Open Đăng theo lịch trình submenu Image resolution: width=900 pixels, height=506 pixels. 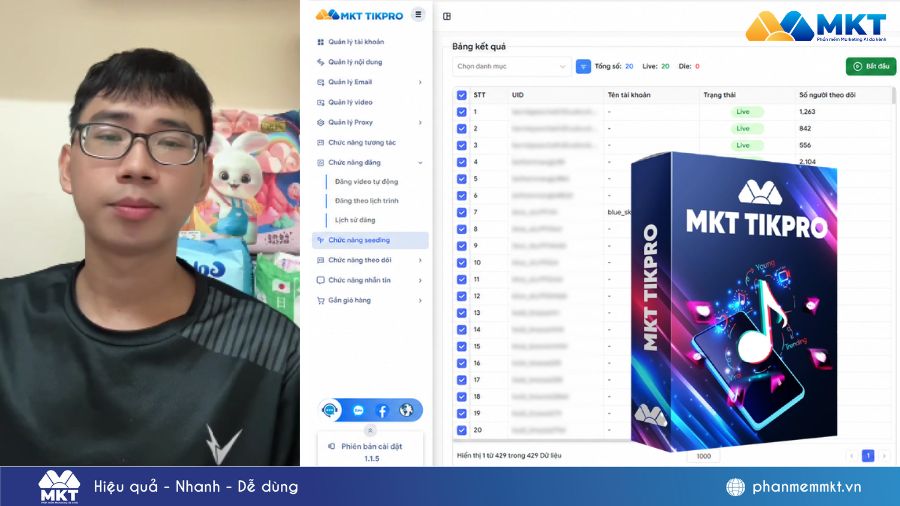(x=366, y=201)
